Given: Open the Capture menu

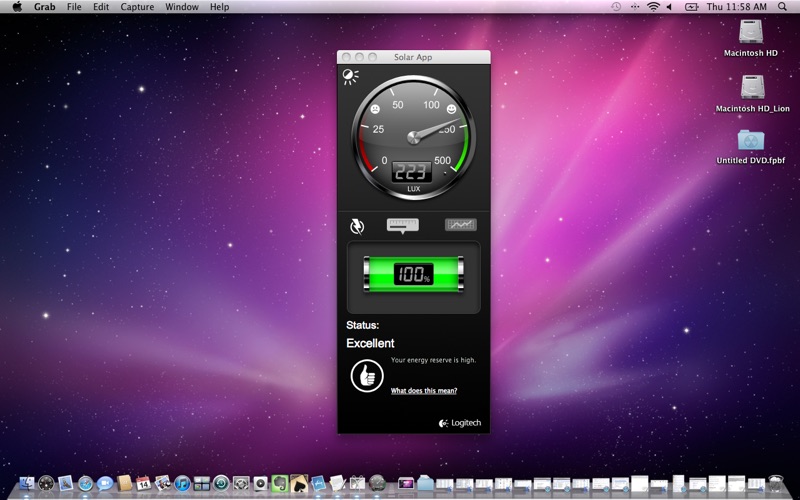Looking at the screenshot, I should pos(137,7).
